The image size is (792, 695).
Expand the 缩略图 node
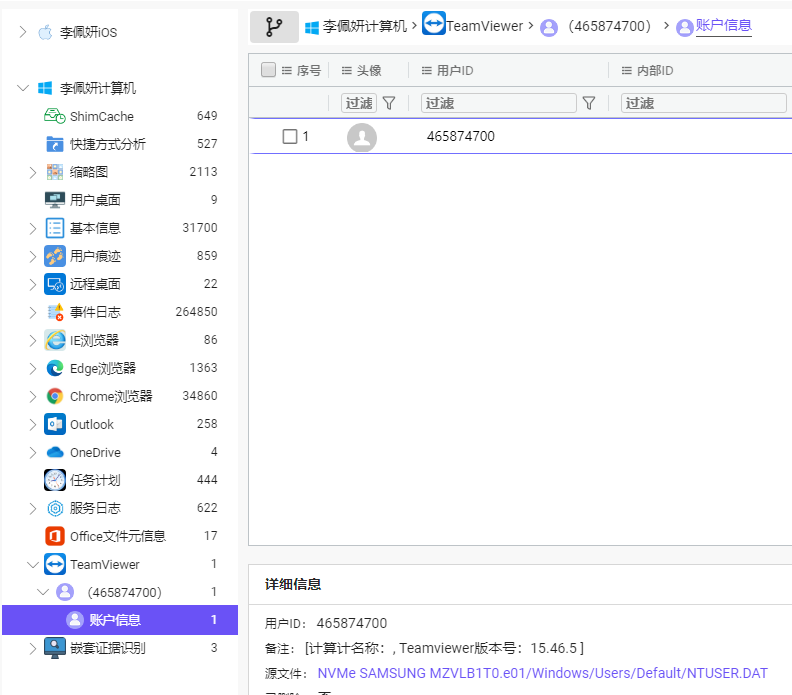click(33, 172)
